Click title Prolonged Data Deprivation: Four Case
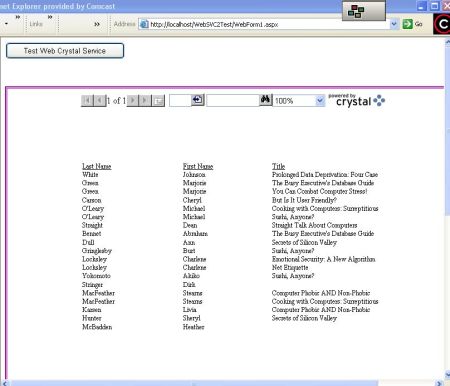Screen dimensions: 450x386 325,175
